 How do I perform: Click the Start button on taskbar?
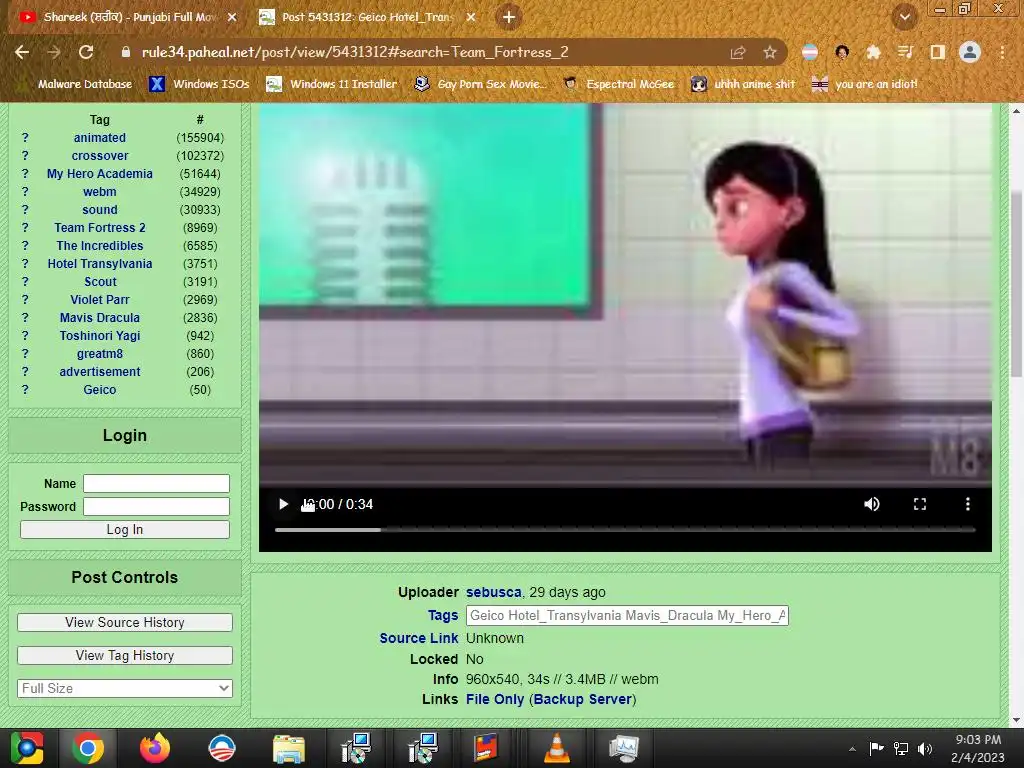click(x=27, y=748)
